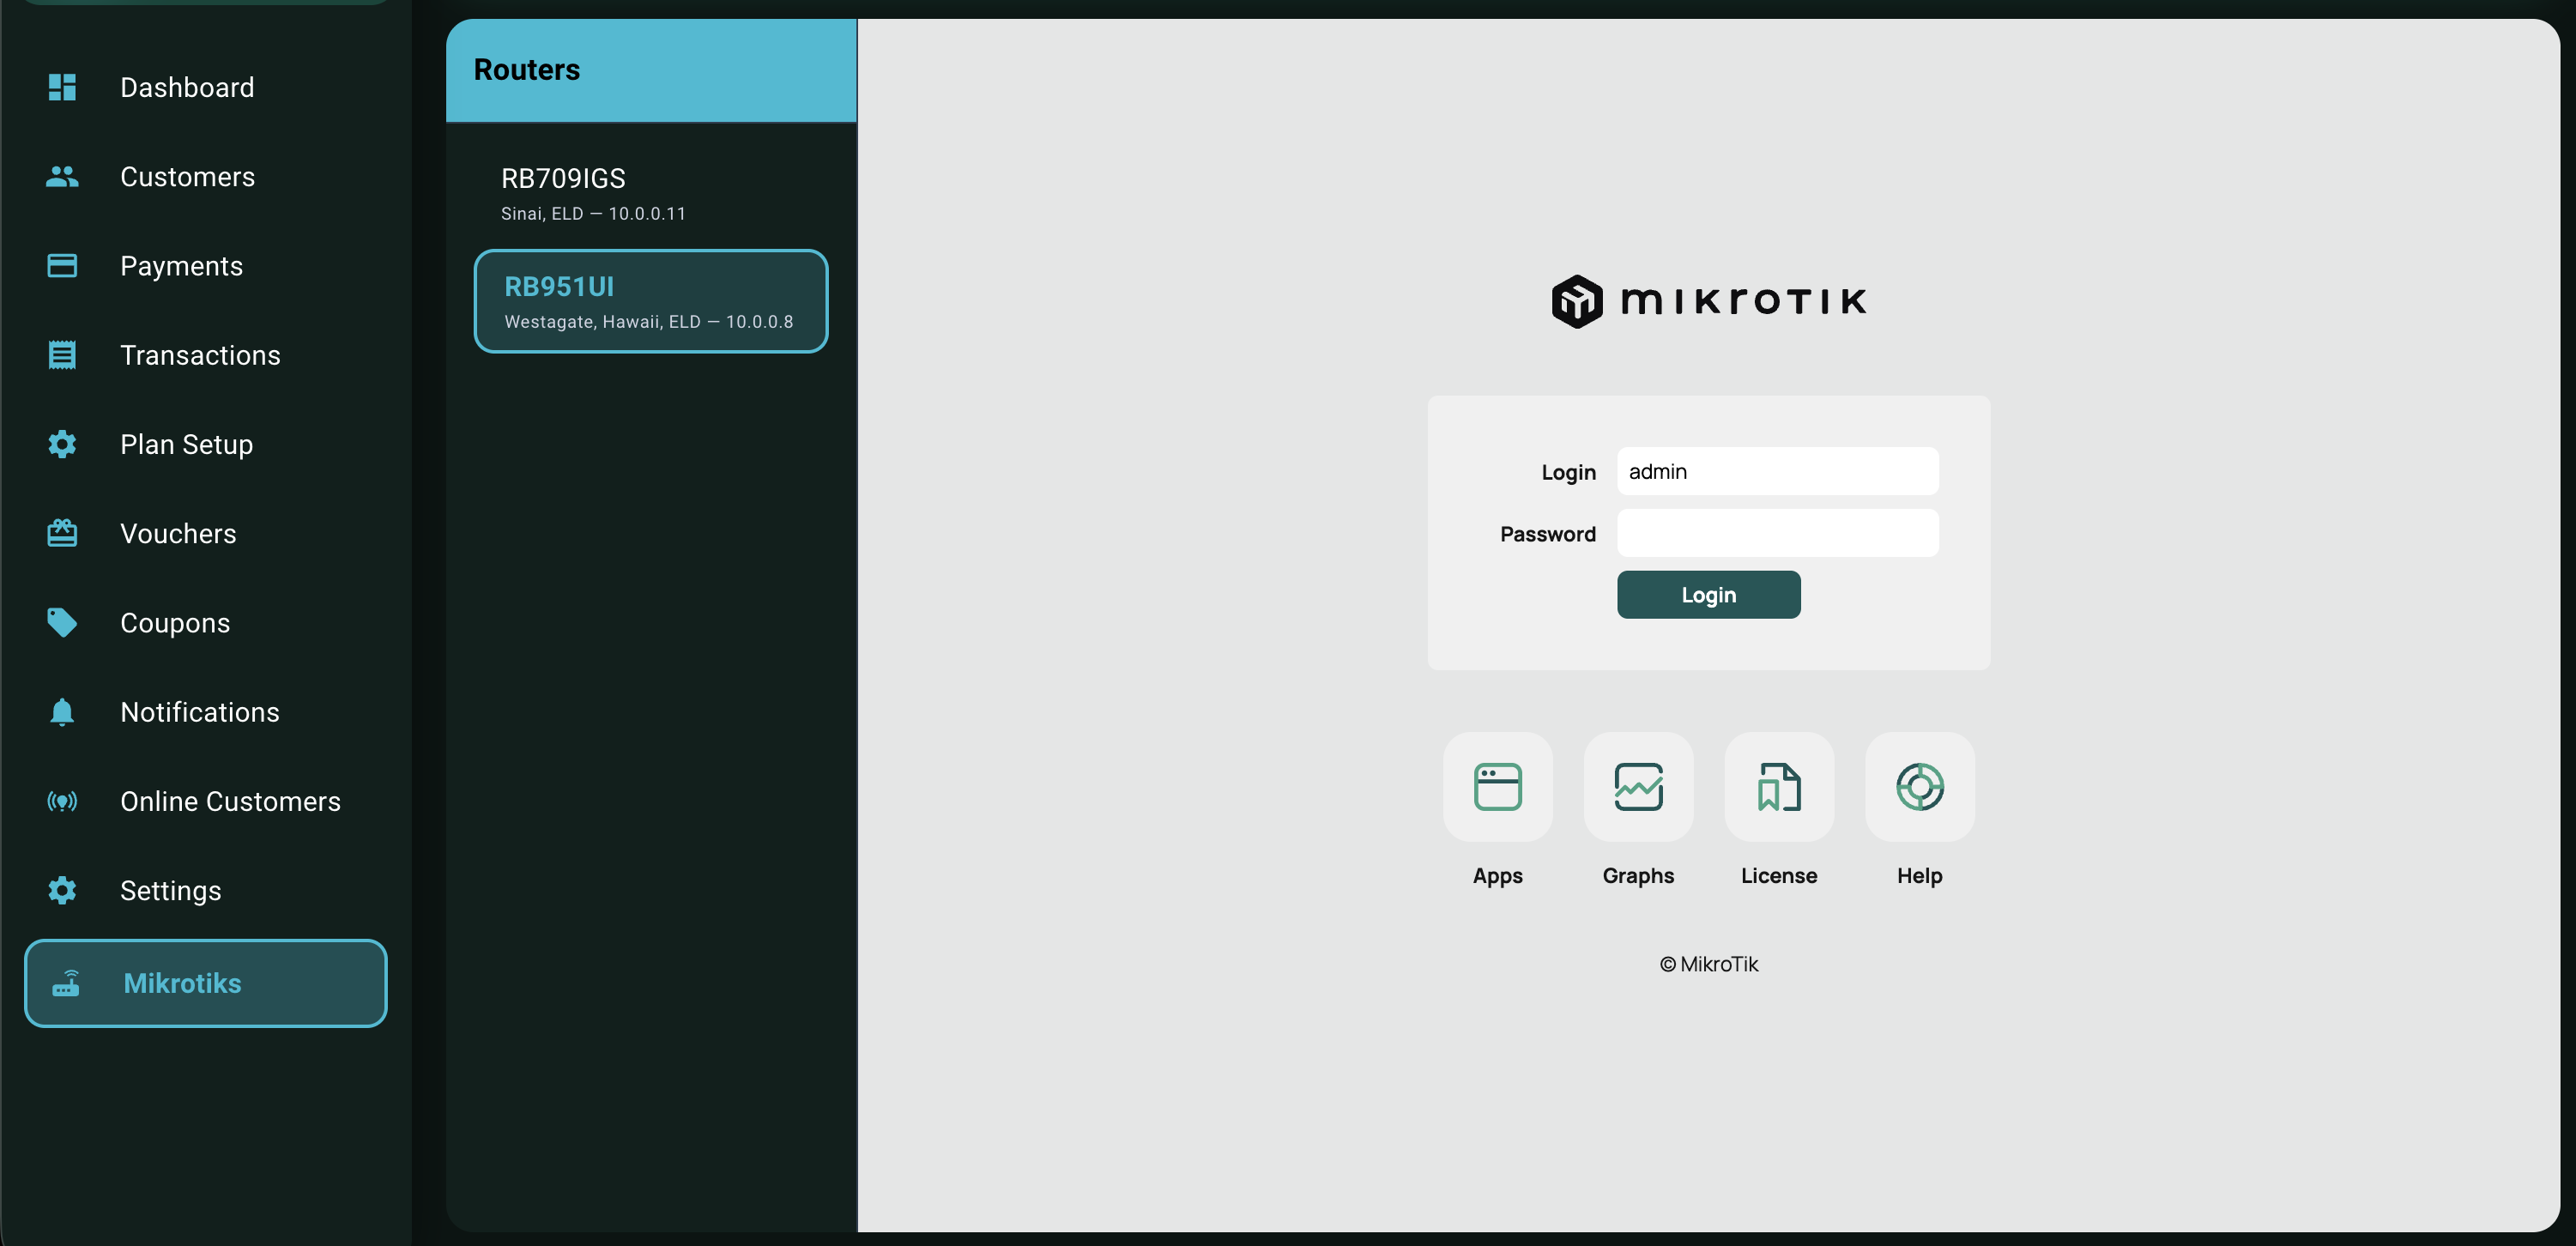Go to Customers in sidebar
This screenshot has height=1246, width=2576.
[187, 177]
